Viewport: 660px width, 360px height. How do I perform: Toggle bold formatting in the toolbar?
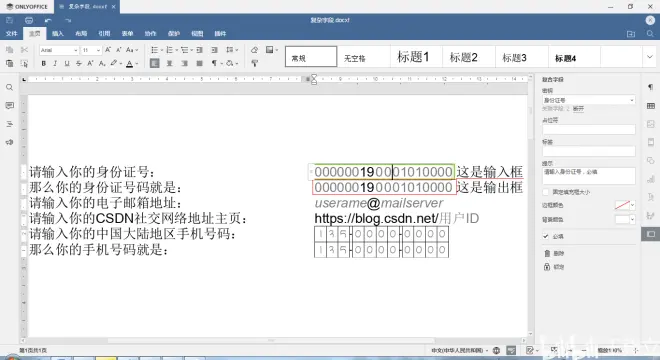click(43, 64)
